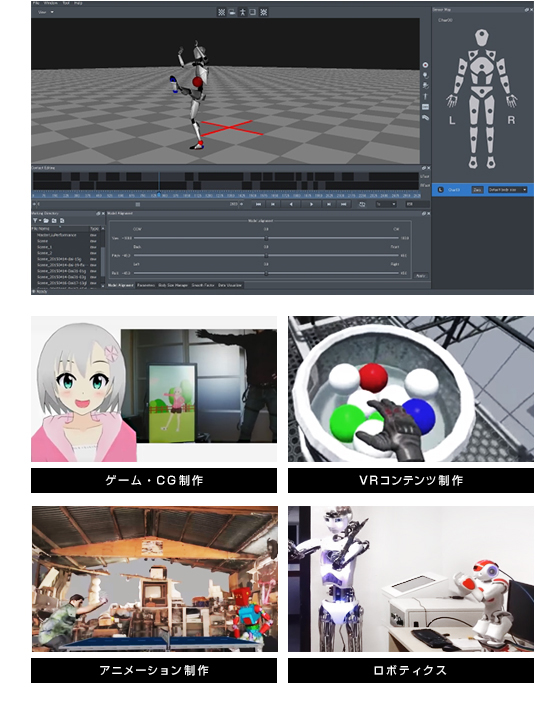Click the humanoid figure icon in viewport toolbar
Viewport: 535px width, 701px height.
click(x=242, y=12)
